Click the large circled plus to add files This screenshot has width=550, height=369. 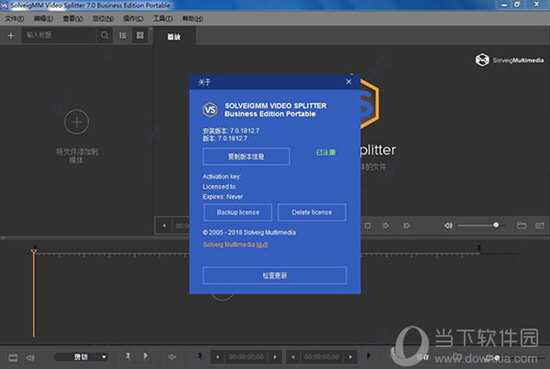[76, 122]
